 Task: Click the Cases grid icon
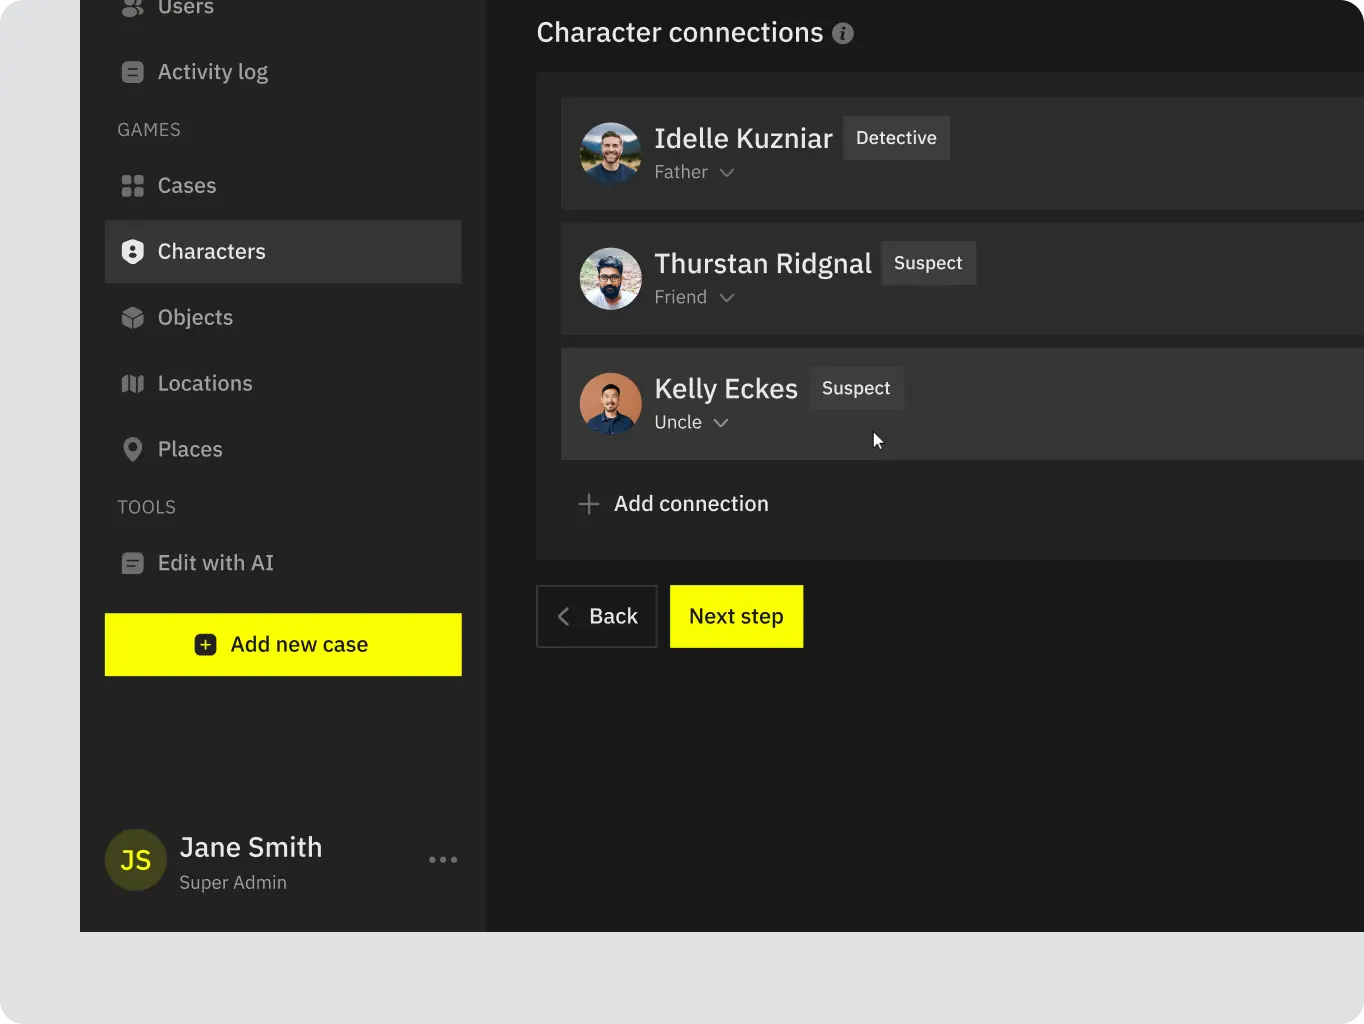(x=132, y=185)
